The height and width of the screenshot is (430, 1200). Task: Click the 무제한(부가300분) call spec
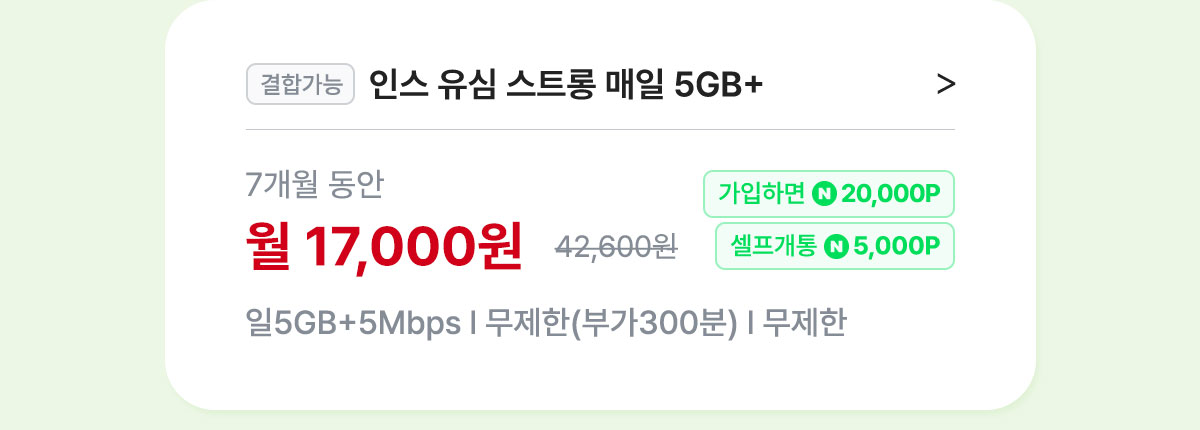tap(611, 324)
